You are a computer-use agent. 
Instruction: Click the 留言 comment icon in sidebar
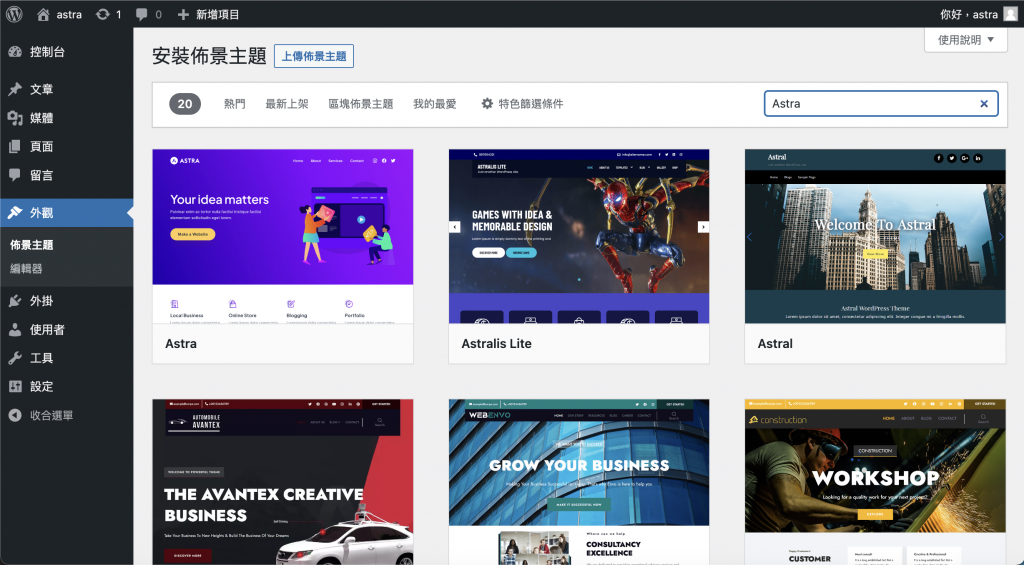click(x=15, y=175)
